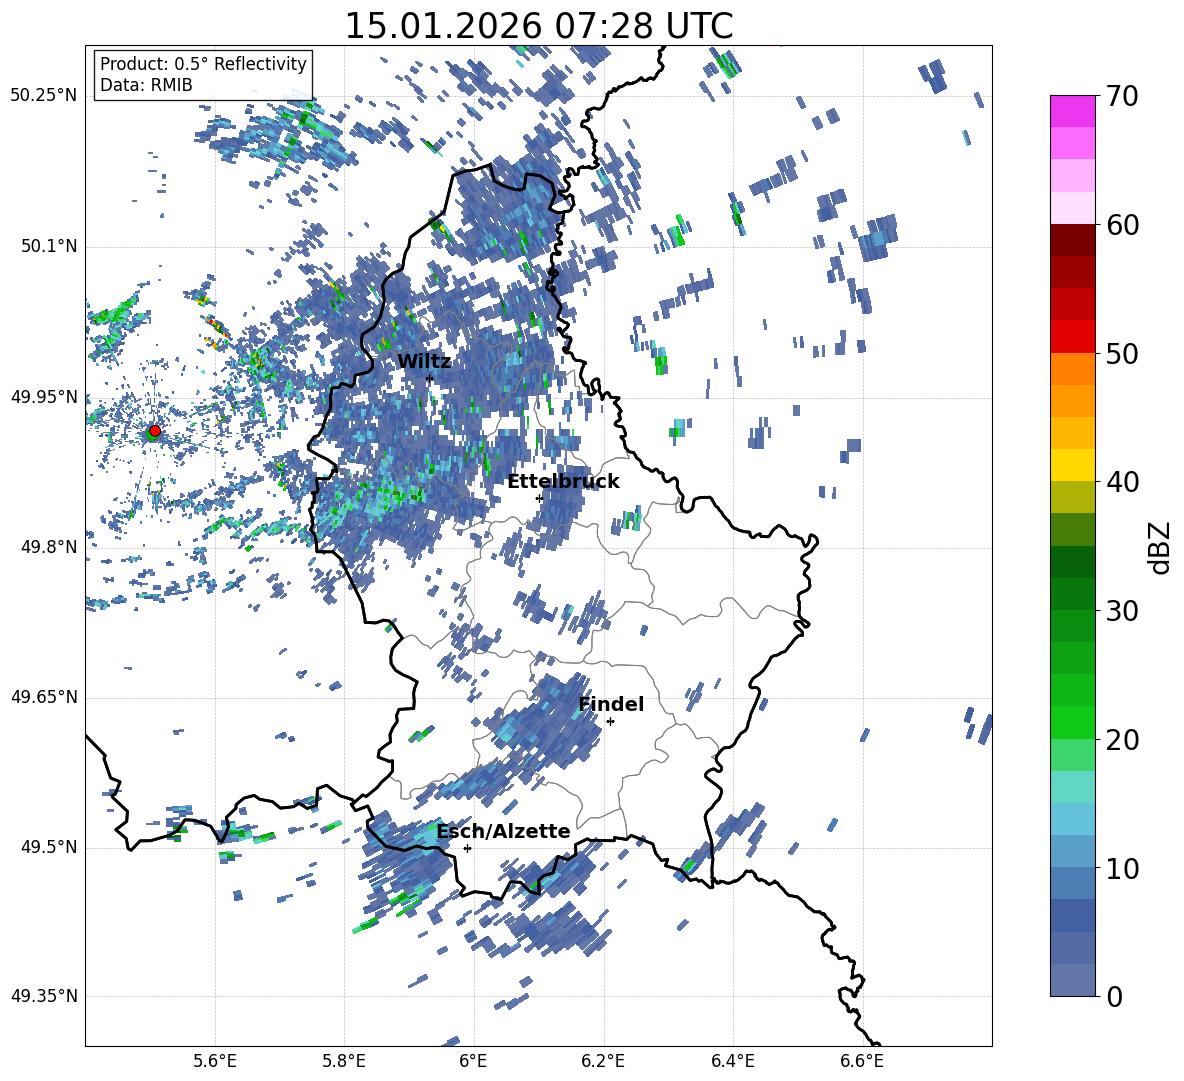Click the colorbar tick label 0
This screenshot has height=1081, width=1184.
[x=1114, y=997]
